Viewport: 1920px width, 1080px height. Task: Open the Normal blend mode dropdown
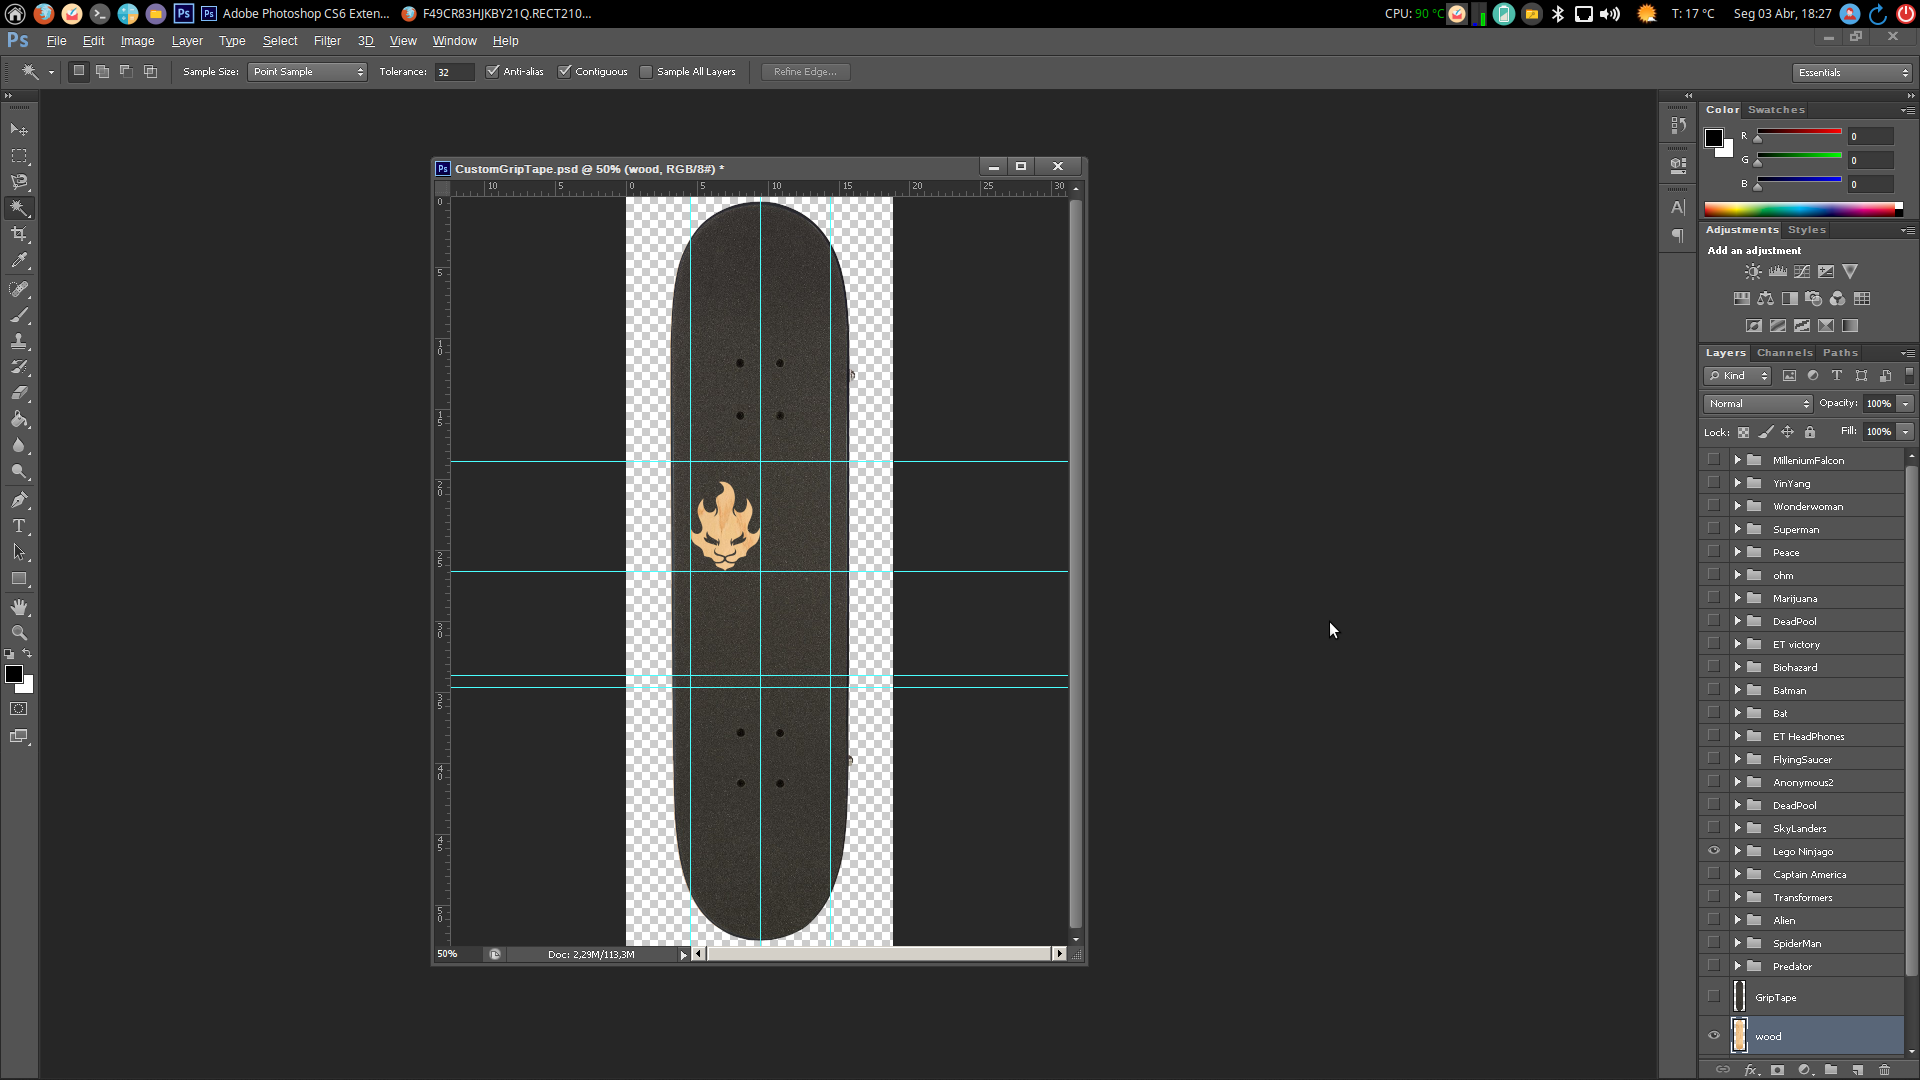[1758, 404]
